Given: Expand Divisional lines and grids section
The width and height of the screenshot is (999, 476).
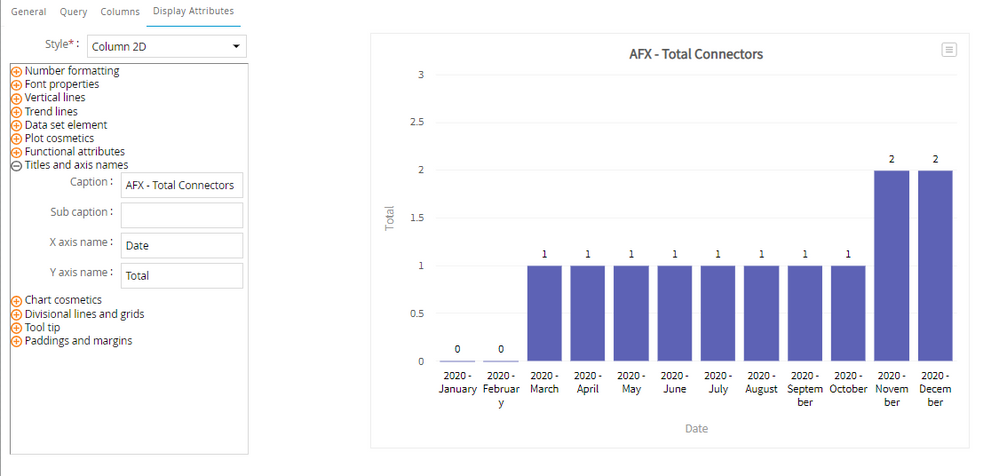Looking at the screenshot, I should tap(16, 315).
